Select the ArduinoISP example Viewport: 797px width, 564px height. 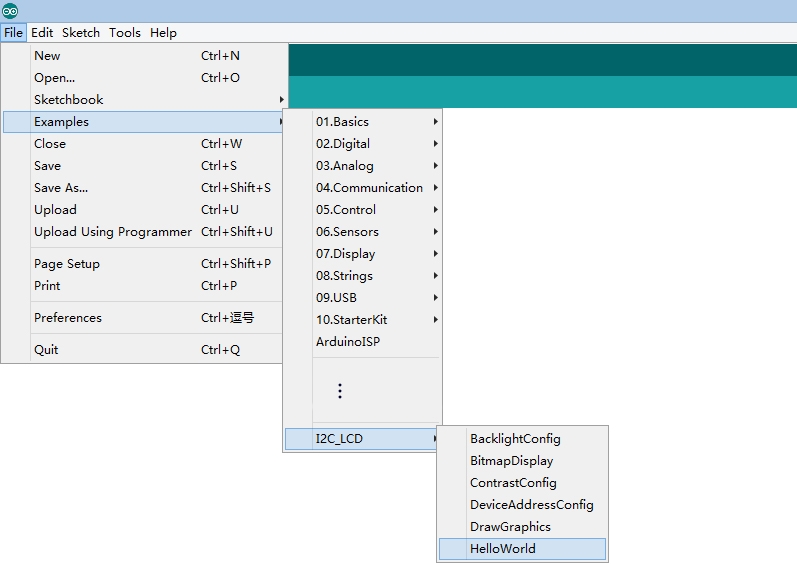348,342
